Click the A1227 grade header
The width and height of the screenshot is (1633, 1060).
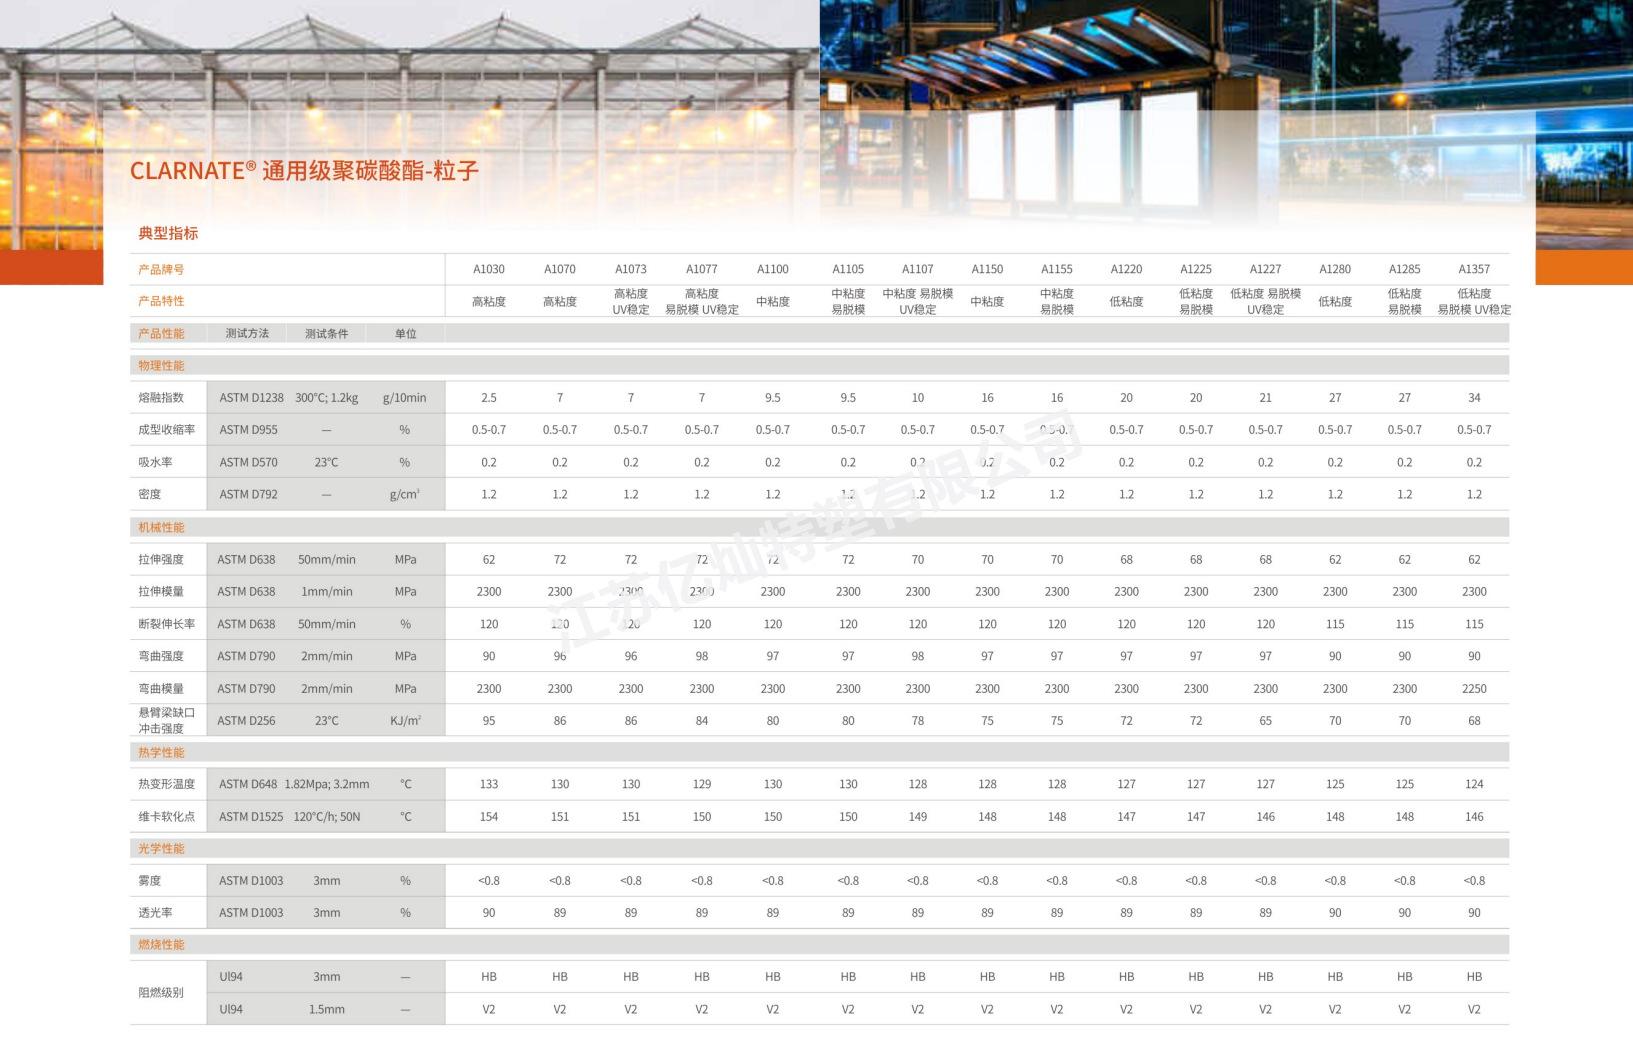click(1266, 269)
